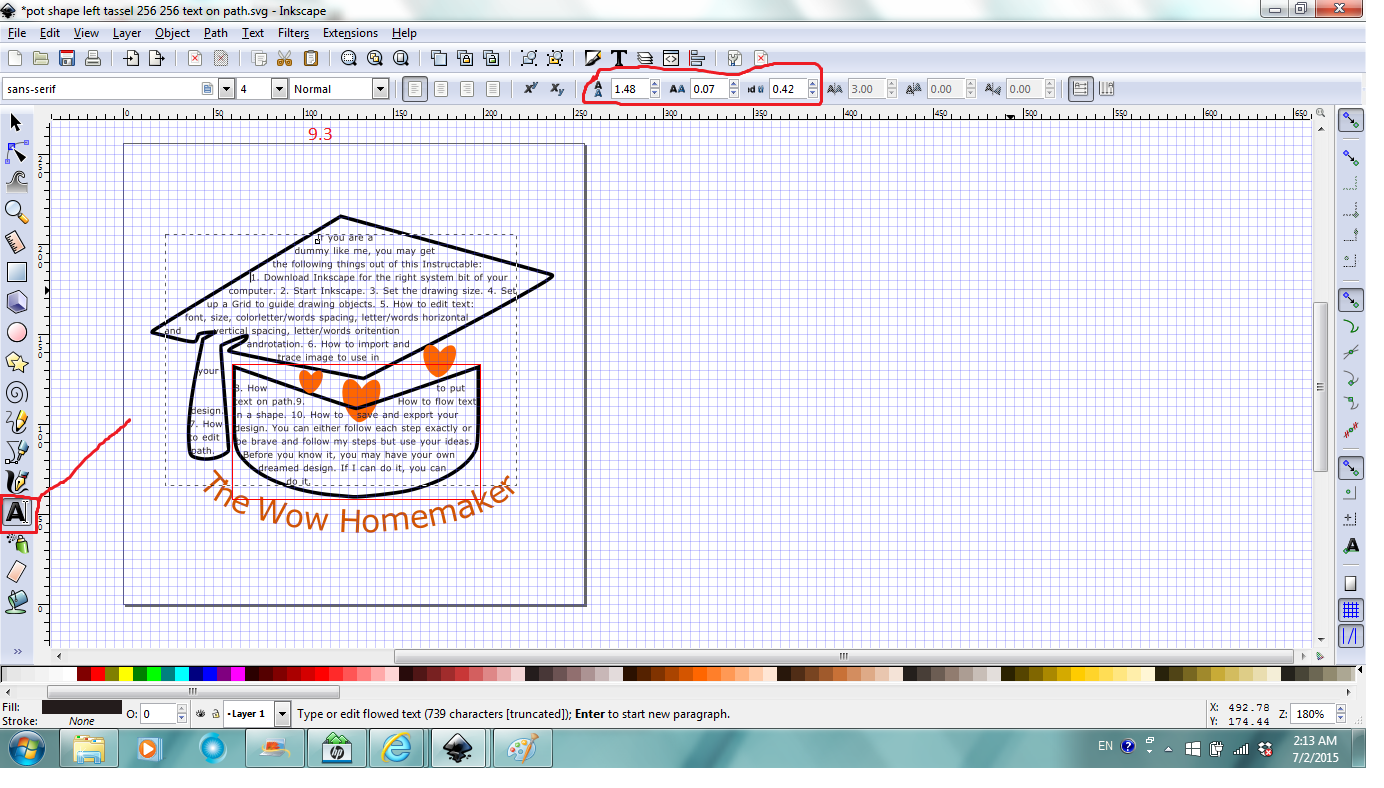The width and height of the screenshot is (1384, 788).
Task: Click the Paste clipboard icon
Action: tap(310, 58)
